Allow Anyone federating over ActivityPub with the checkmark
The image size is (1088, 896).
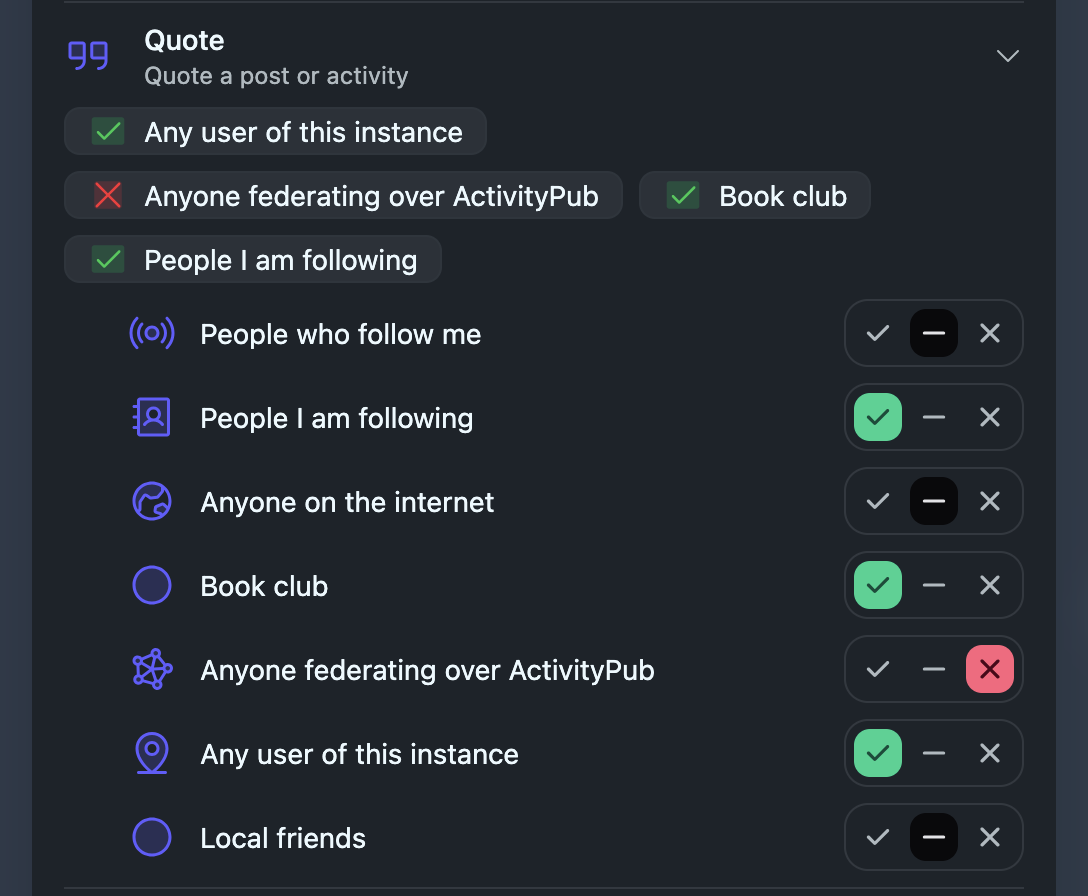point(878,670)
